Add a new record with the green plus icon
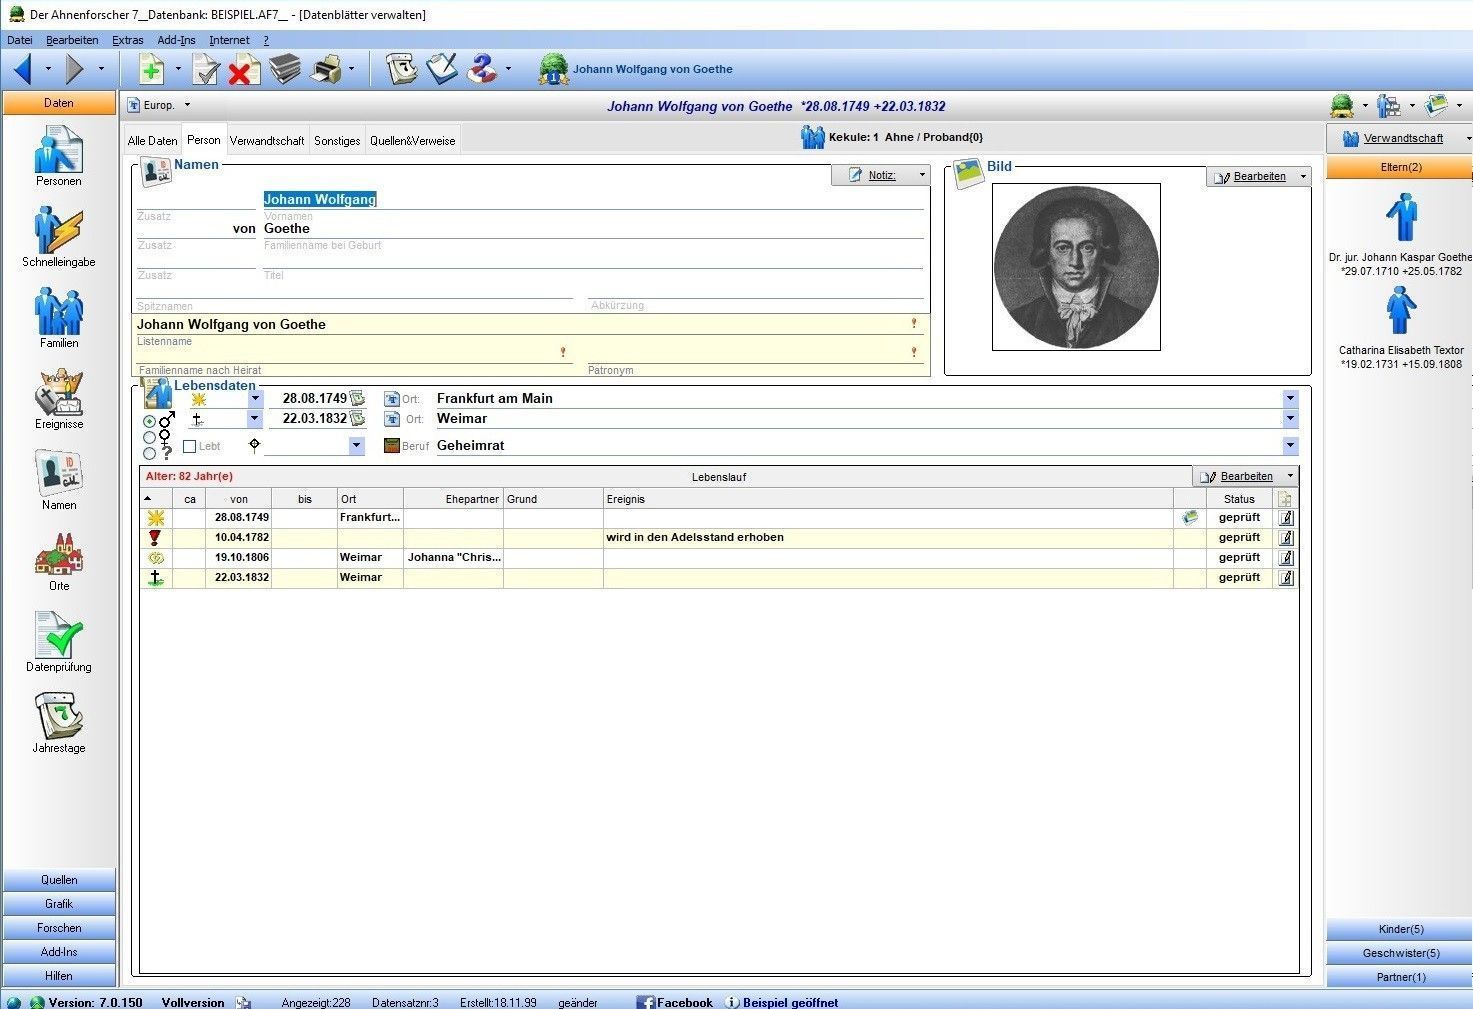1473x1009 pixels. (x=151, y=70)
